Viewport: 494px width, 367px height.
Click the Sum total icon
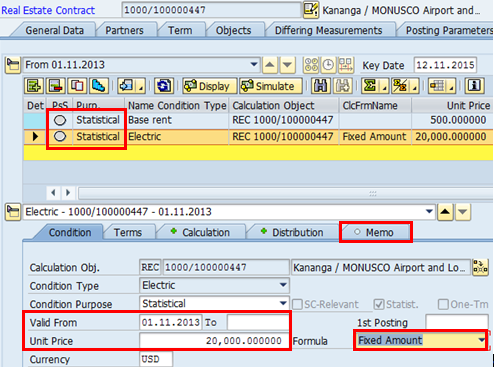point(370,86)
